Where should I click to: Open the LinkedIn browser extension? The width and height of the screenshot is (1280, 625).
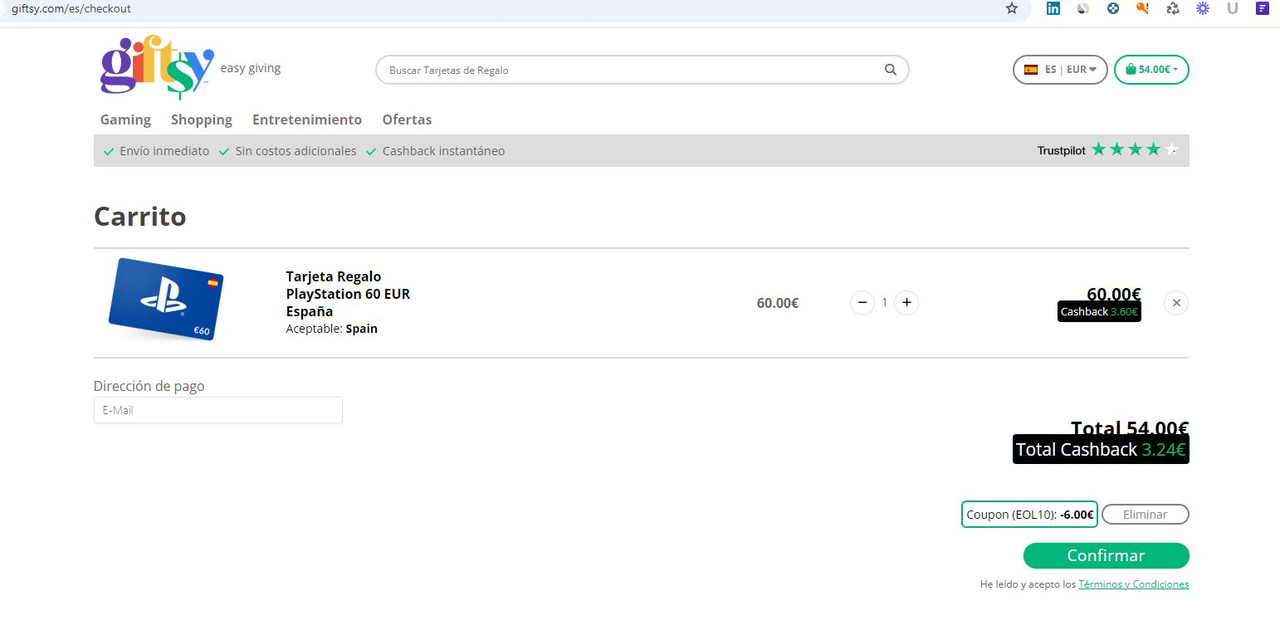1053,8
